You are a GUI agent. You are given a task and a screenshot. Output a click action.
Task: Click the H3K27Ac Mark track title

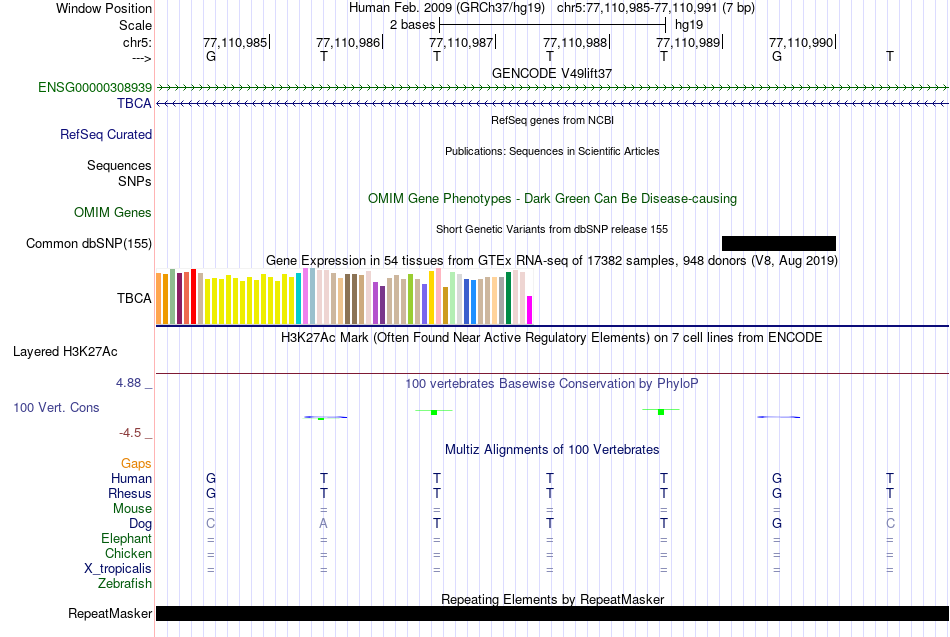coord(552,338)
